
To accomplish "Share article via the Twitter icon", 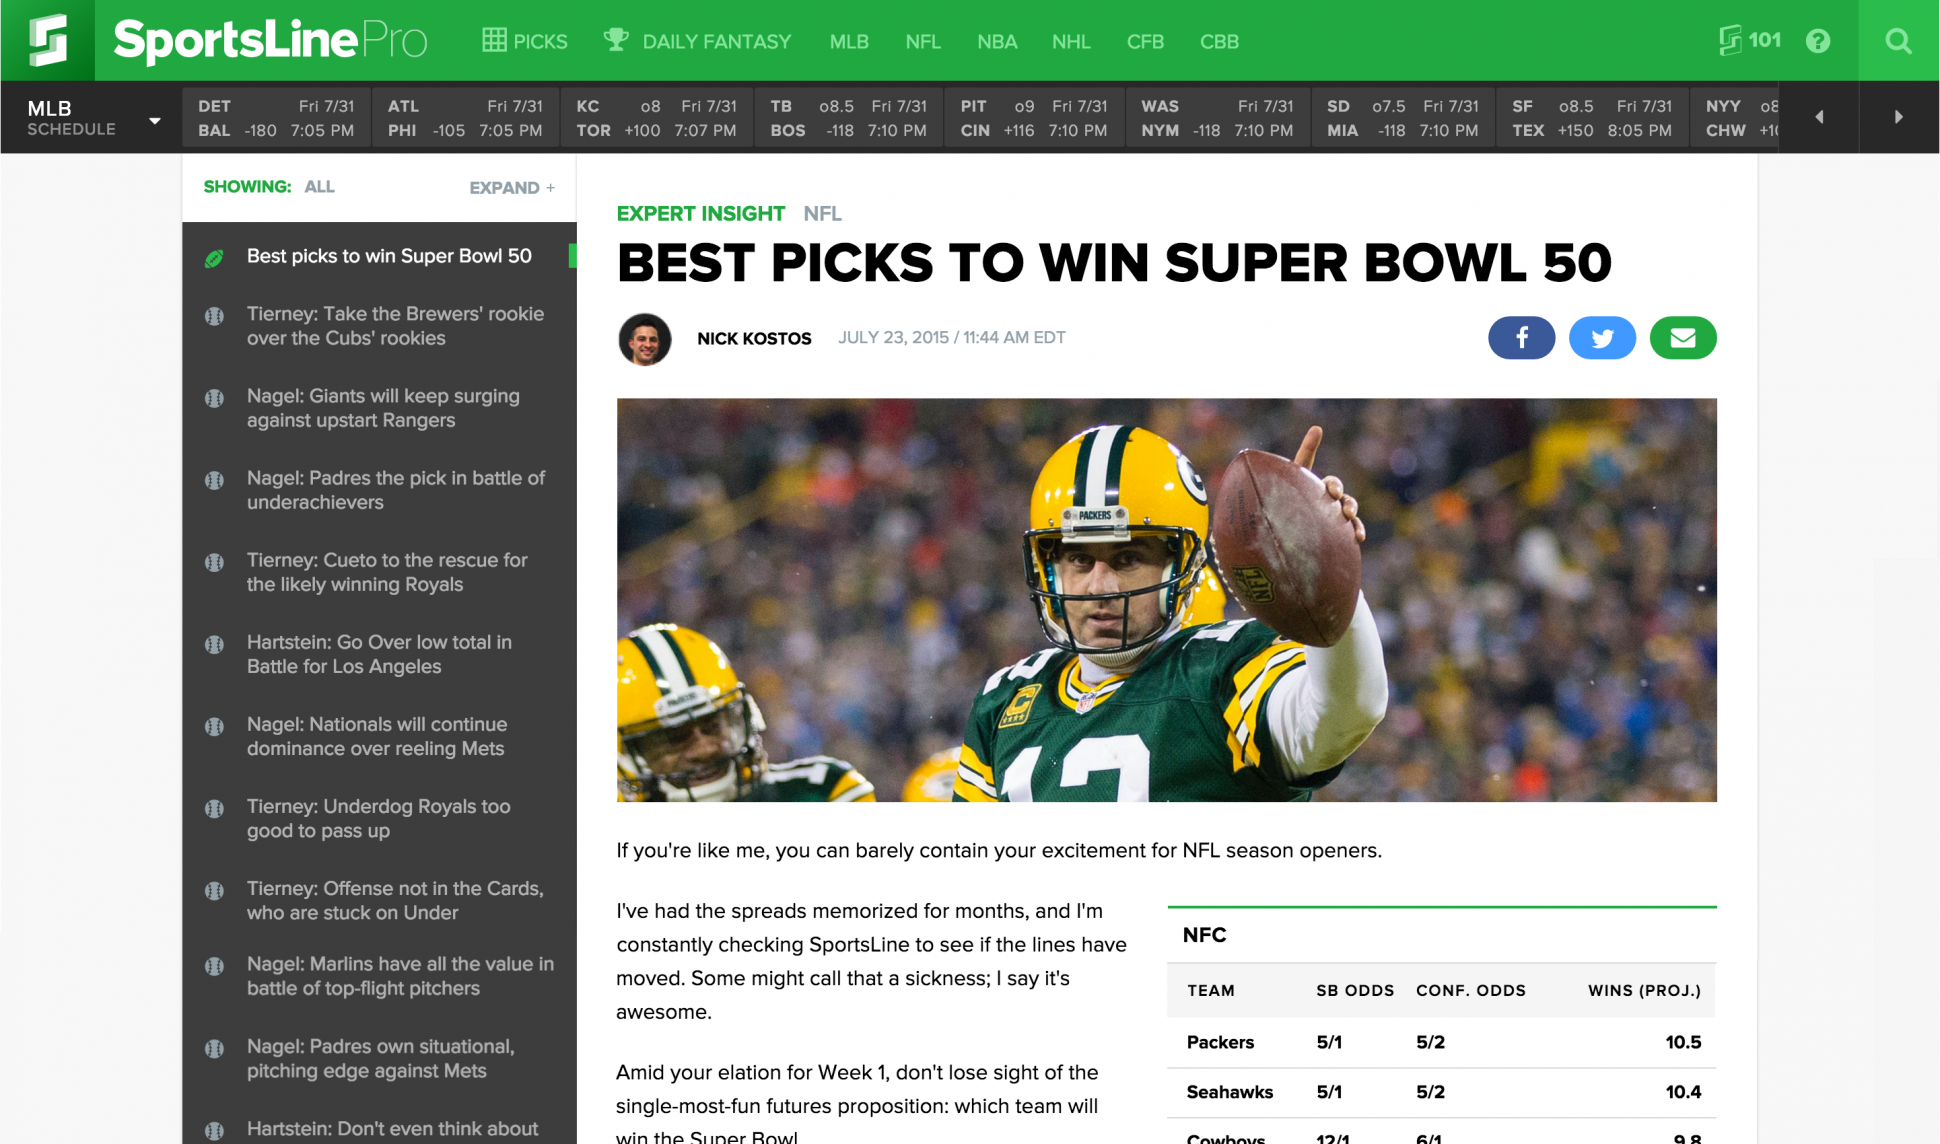I will click(1602, 338).
